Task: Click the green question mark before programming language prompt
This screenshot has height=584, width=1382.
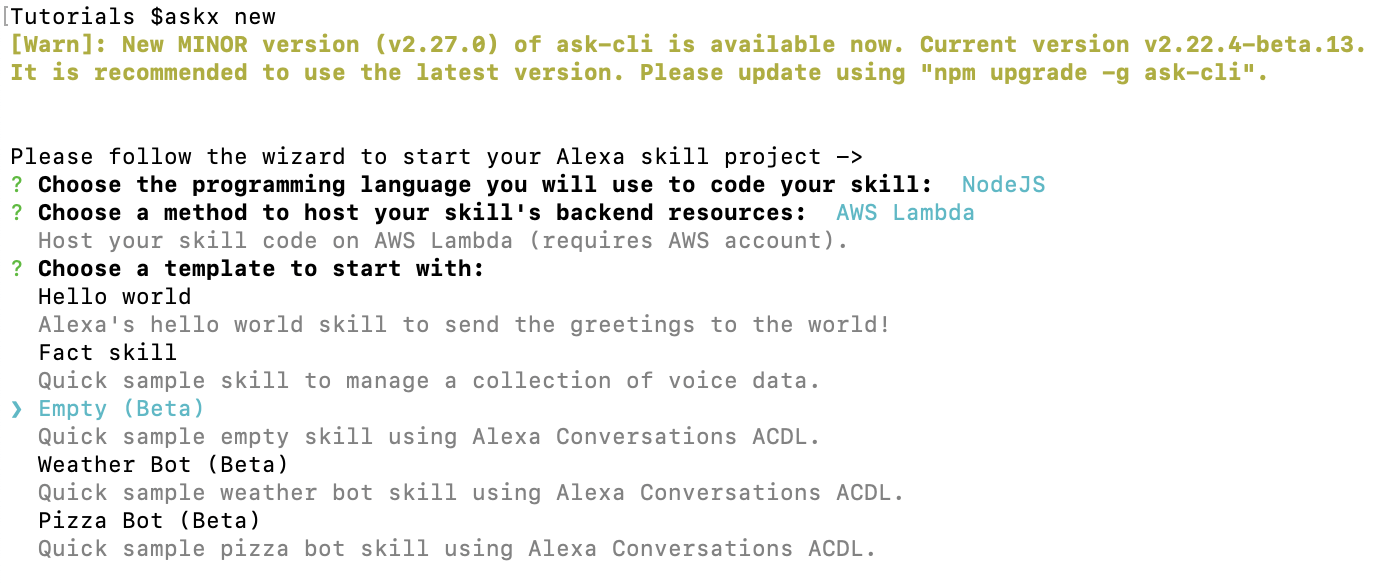Action: pyautogui.click(x=17, y=185)
